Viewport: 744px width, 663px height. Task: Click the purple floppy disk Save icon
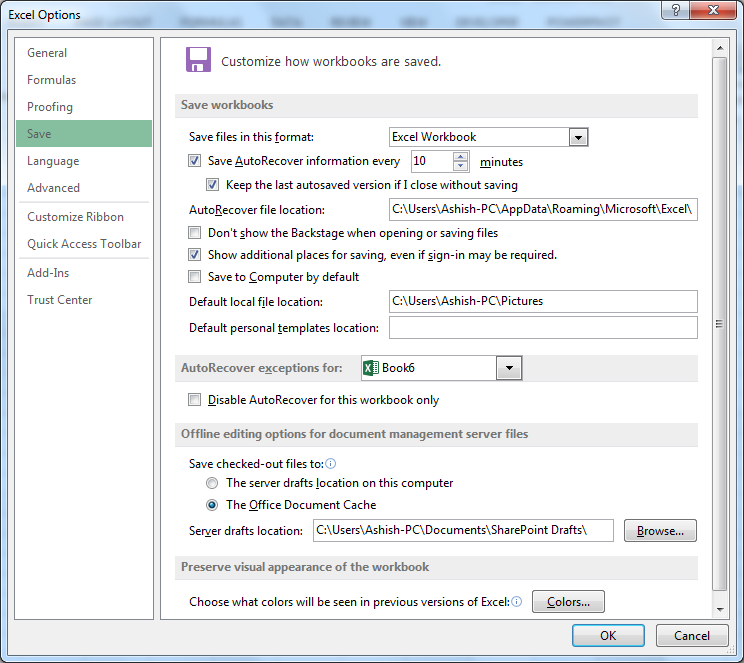pos(198,59)
